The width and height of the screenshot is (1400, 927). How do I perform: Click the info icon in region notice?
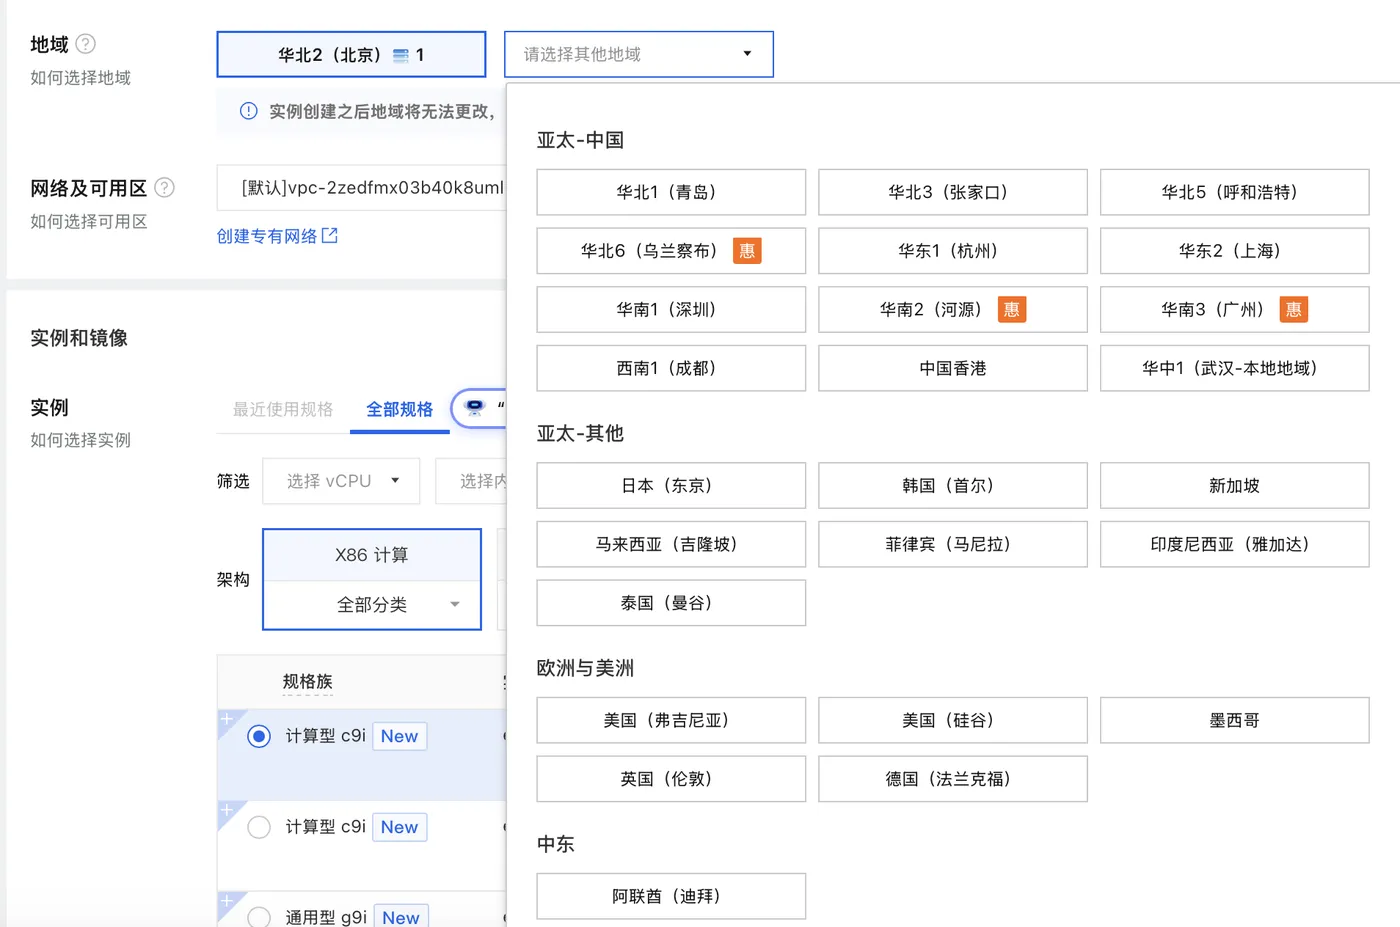(x=249, y=111)
